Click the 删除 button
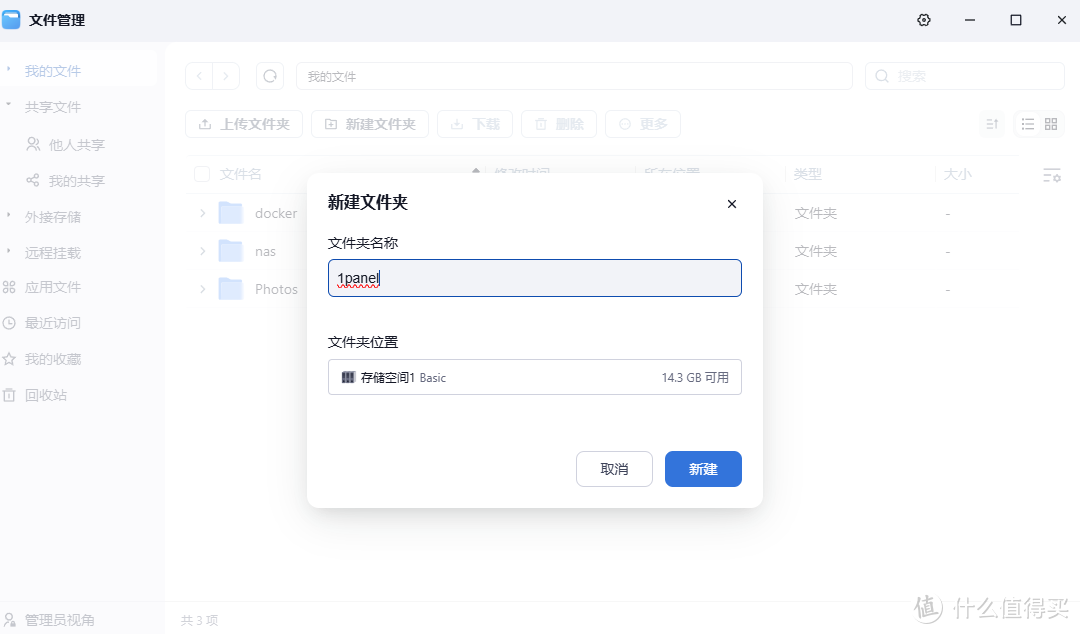Image resolution: width=1080 pixels, height=634 pixels. pyautogui.click(x=559, y=124)
